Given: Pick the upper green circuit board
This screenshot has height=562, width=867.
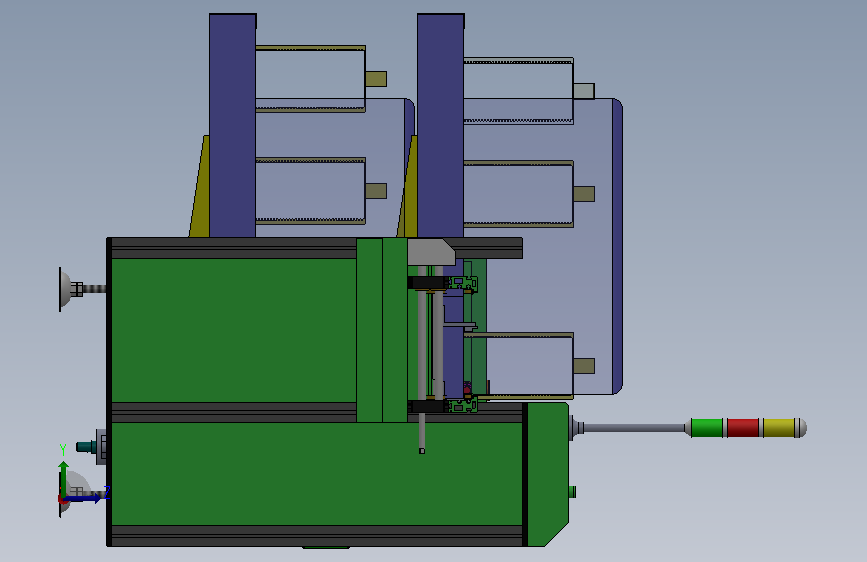Looking at the screenshot, I should tap(463, 283).
